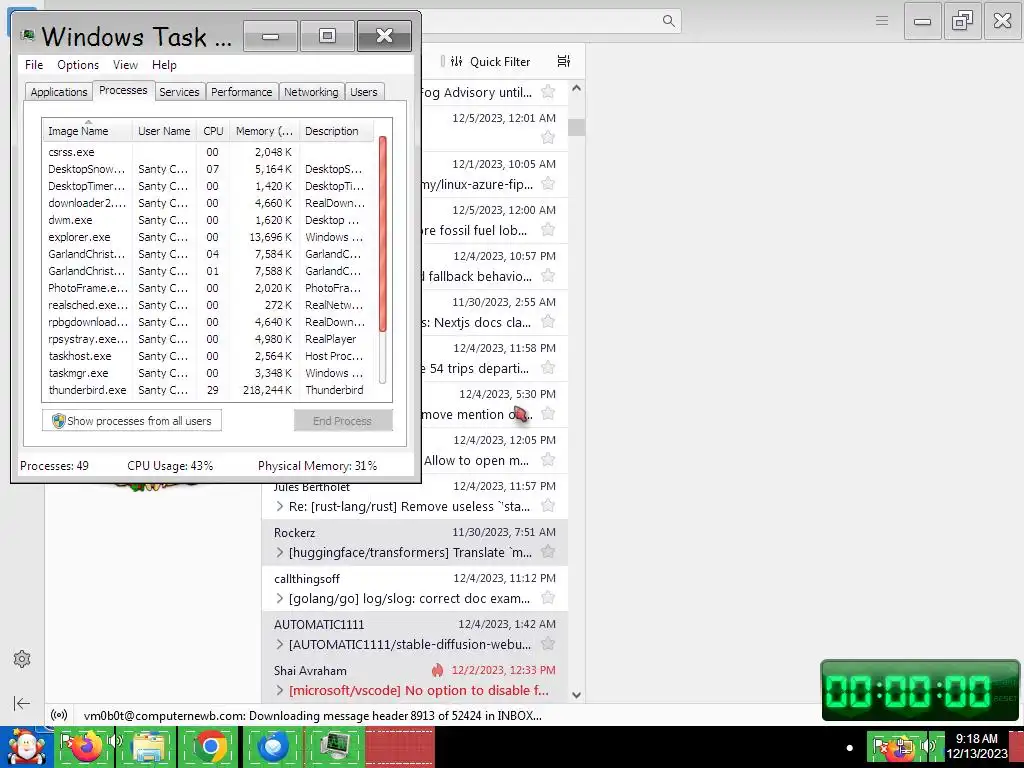Star the Allow to open message
This screenshot has width=1024, height=768.
tap(548, 460)
